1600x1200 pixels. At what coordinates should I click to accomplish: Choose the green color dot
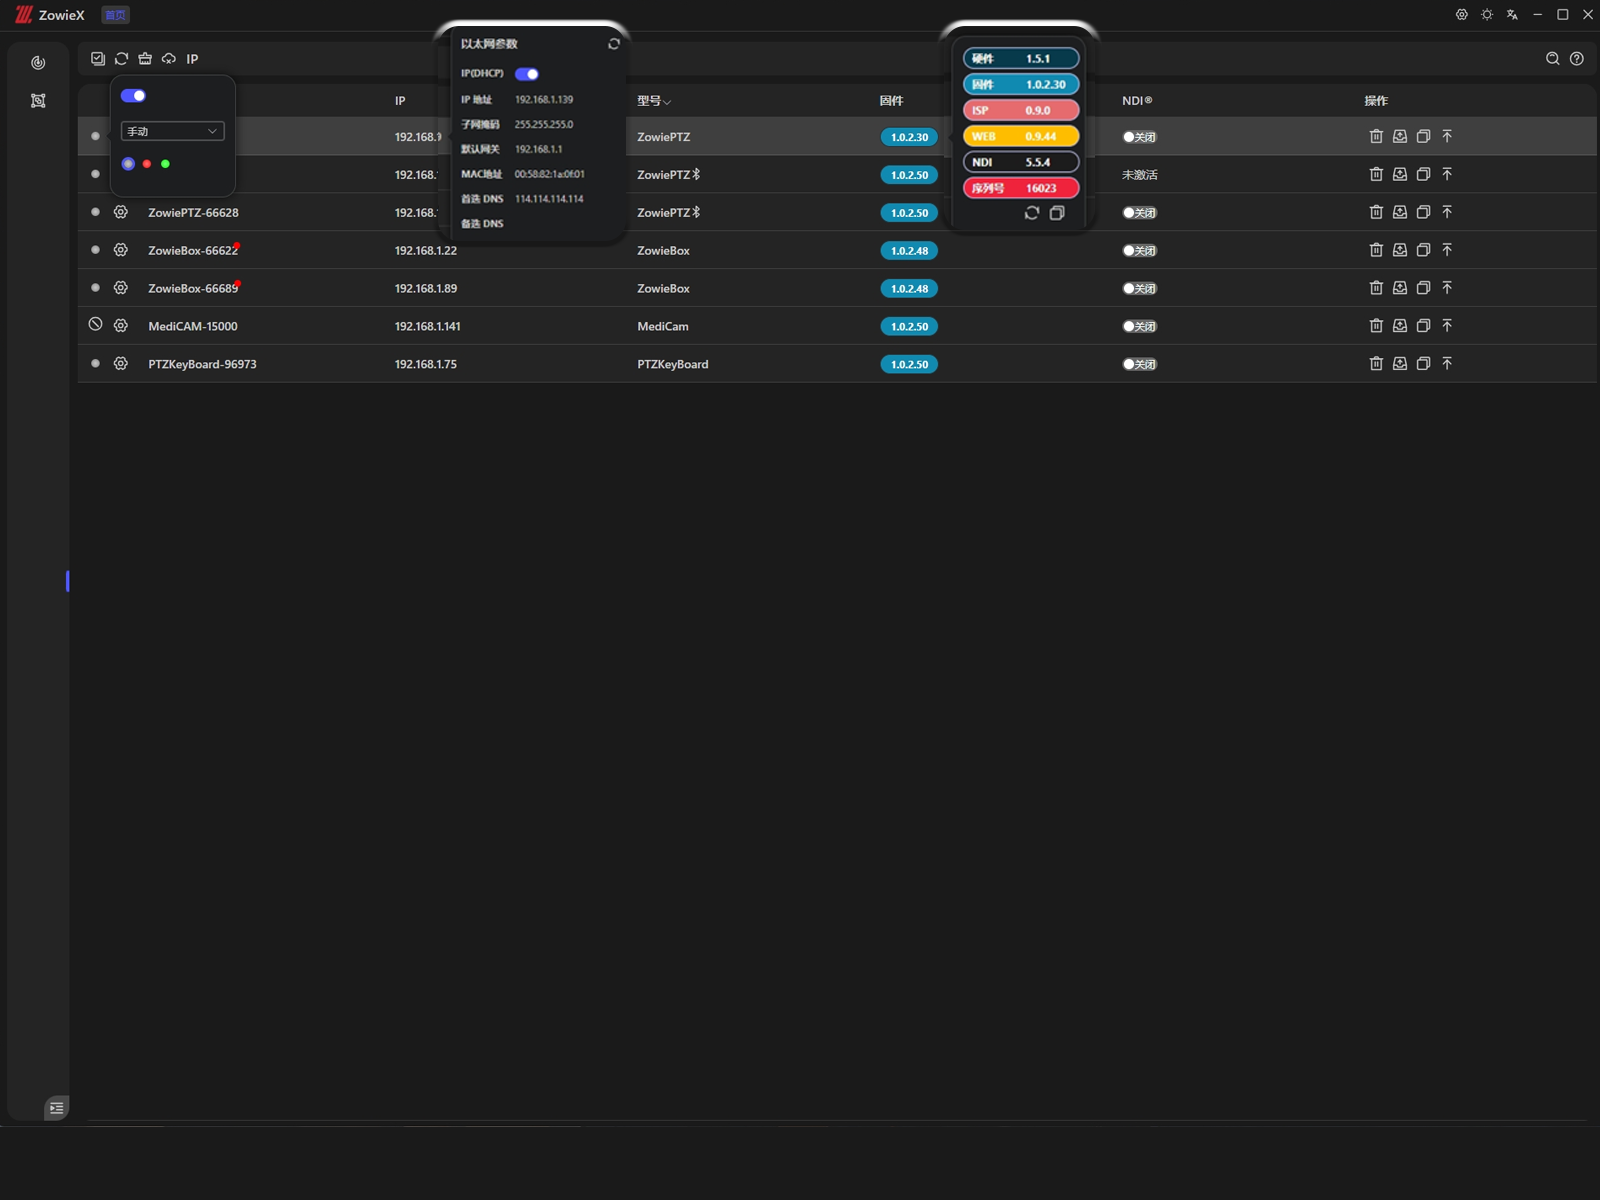pos(166,164)
